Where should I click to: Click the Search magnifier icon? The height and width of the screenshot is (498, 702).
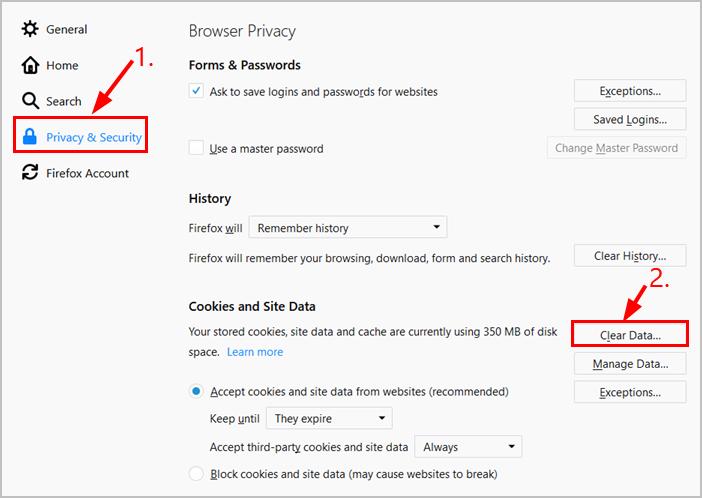click(x=30, y=101)
